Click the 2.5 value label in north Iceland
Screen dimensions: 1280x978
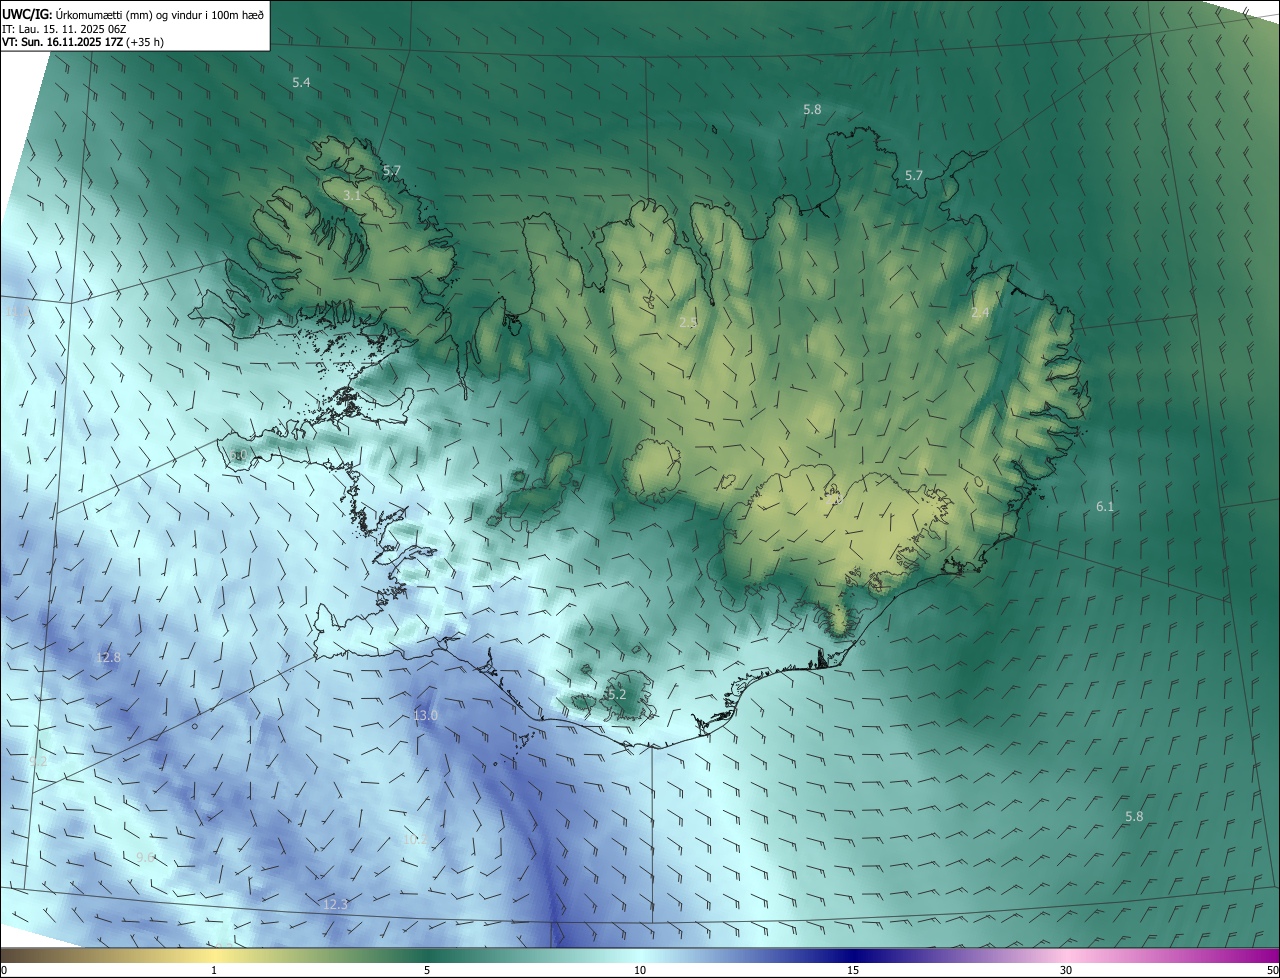688,322
